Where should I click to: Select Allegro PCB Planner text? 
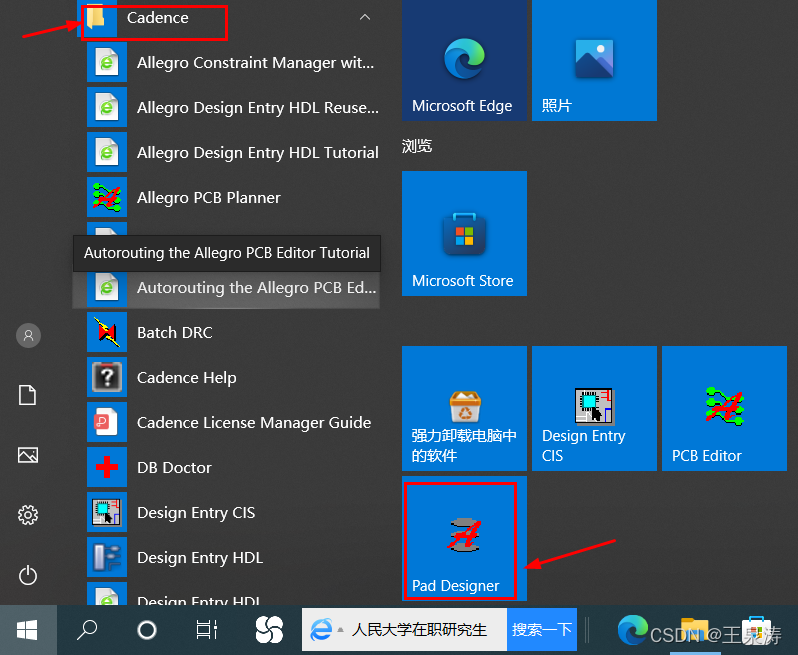(x=209, y=197)
